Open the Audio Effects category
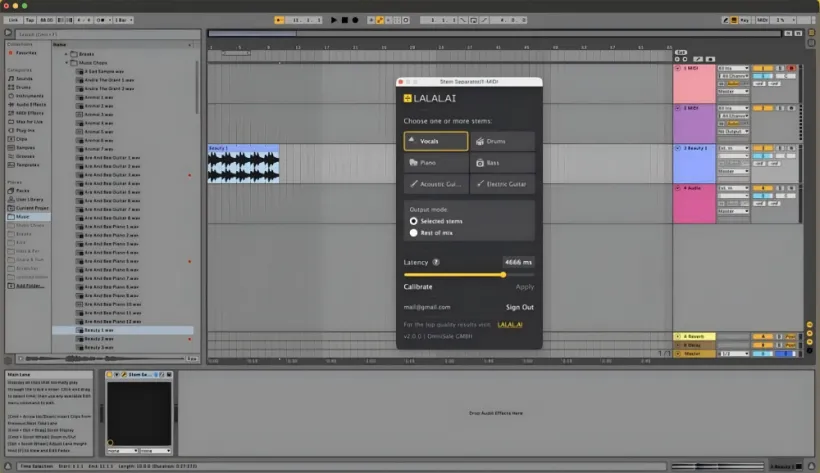The width and height of the screenshot is (820, 473). pyautogui.click(x=31, y=104)
